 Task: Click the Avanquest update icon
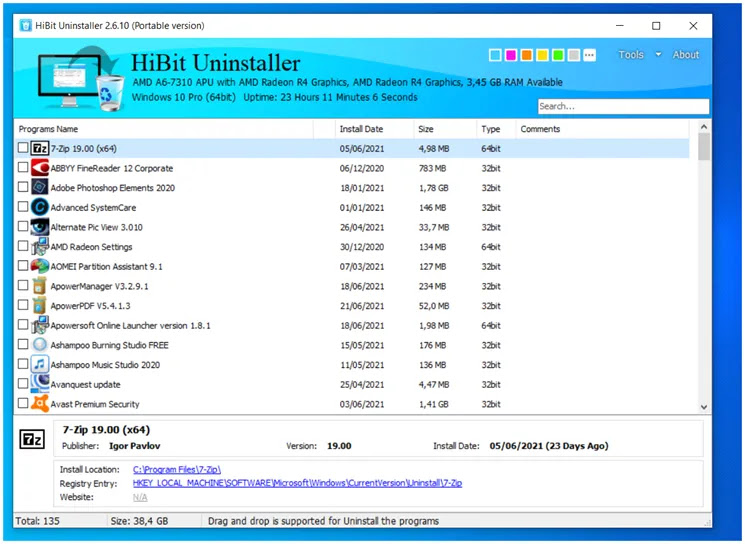40,384
